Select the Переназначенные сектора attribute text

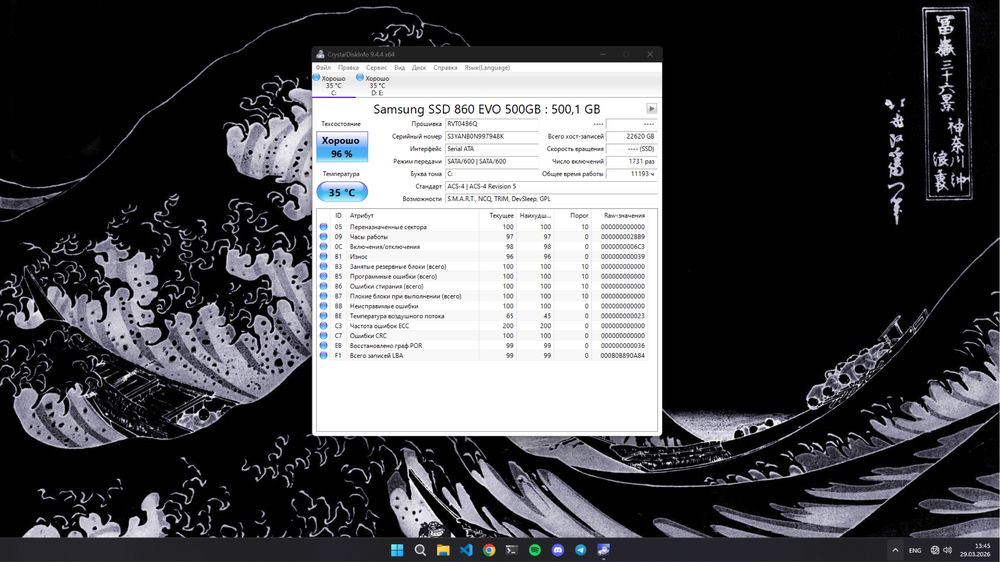pos(388,227)
